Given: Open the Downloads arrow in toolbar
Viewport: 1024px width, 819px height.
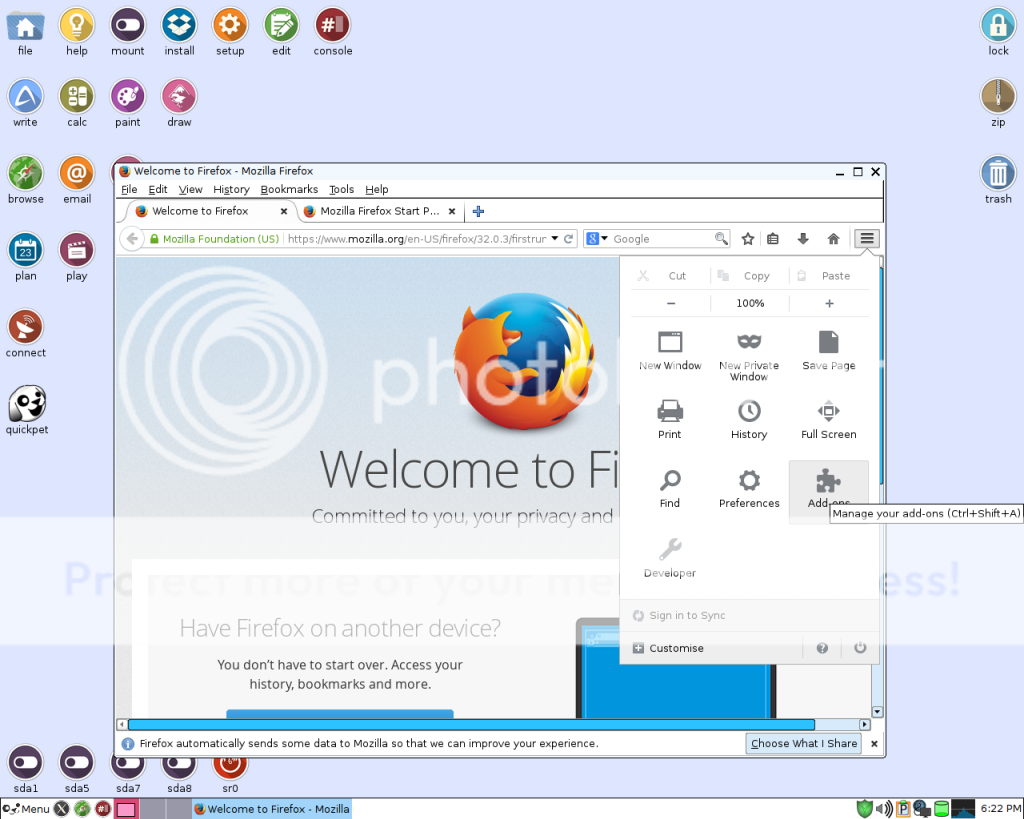Looking at the screenshot, I should pyautogui.click(x=803, y=239).
